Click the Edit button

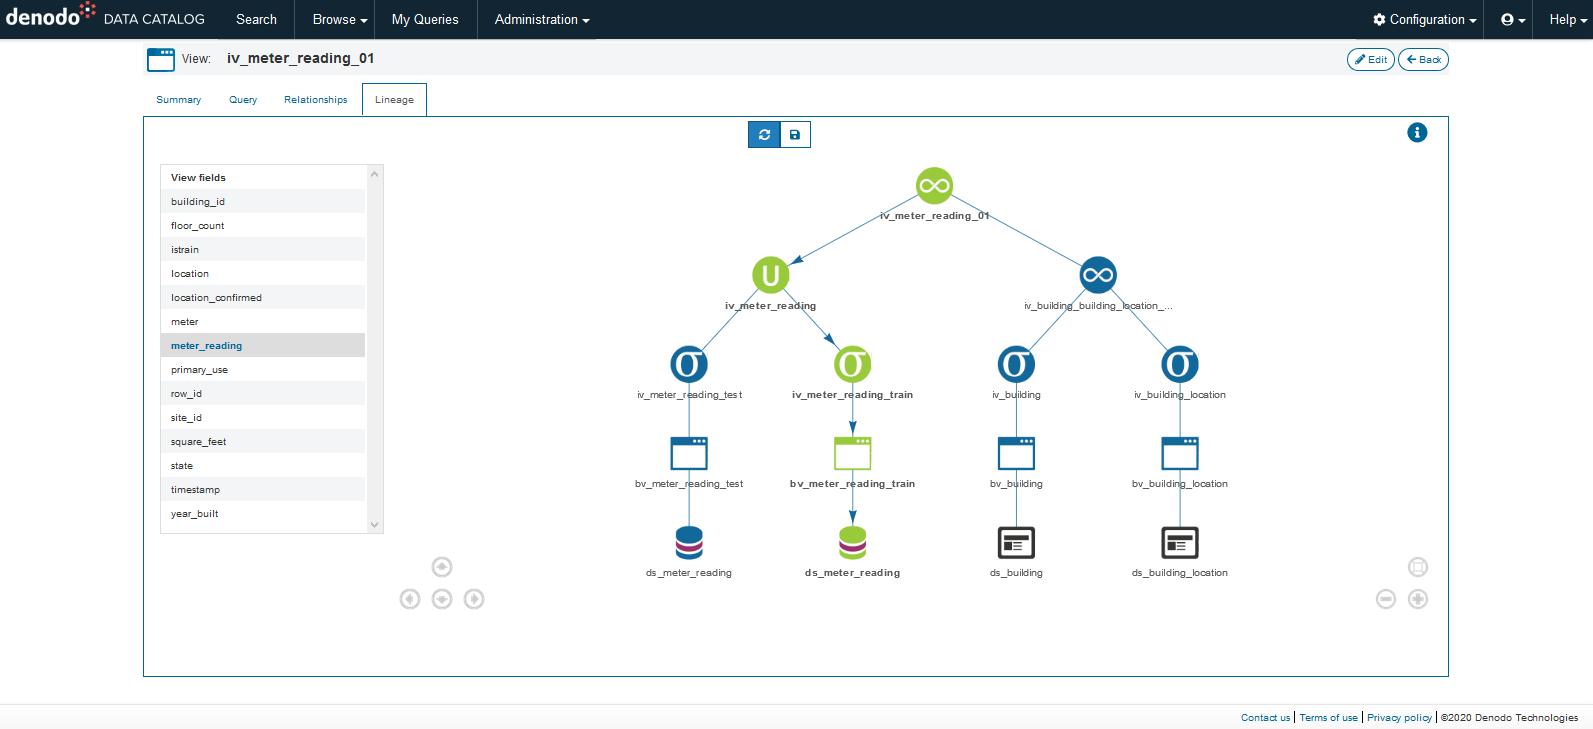pos(1371,60)
